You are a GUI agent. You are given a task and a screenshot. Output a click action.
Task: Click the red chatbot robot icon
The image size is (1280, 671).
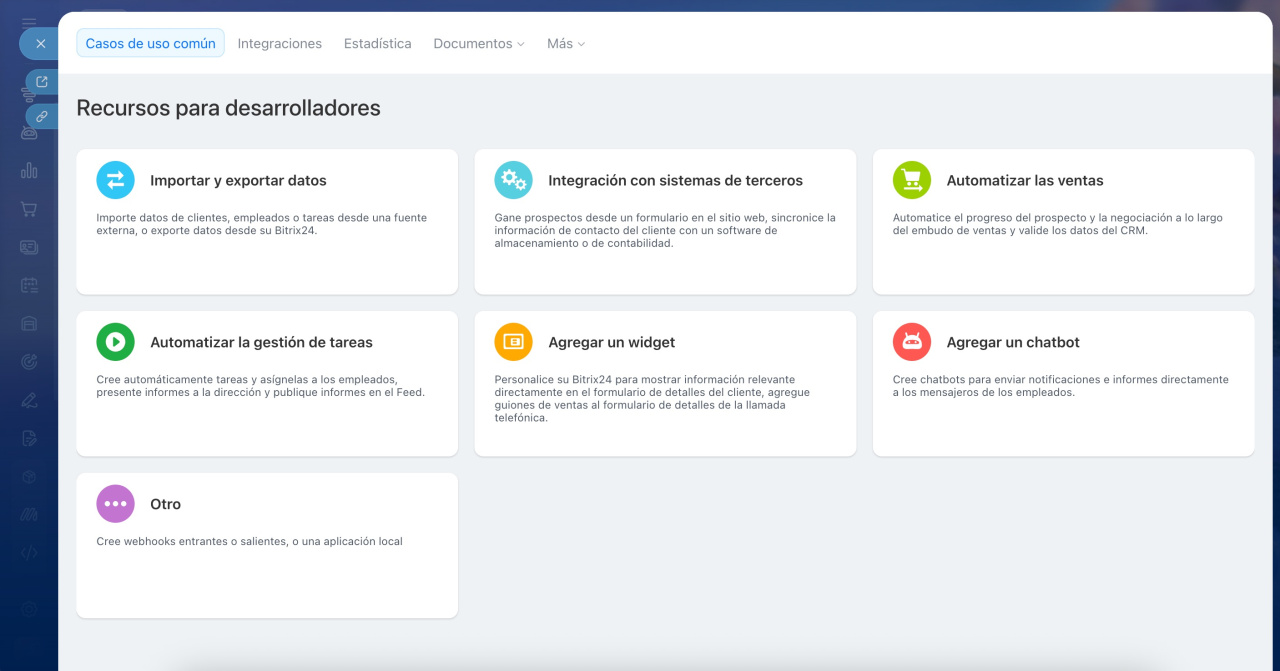coord(911,342)
